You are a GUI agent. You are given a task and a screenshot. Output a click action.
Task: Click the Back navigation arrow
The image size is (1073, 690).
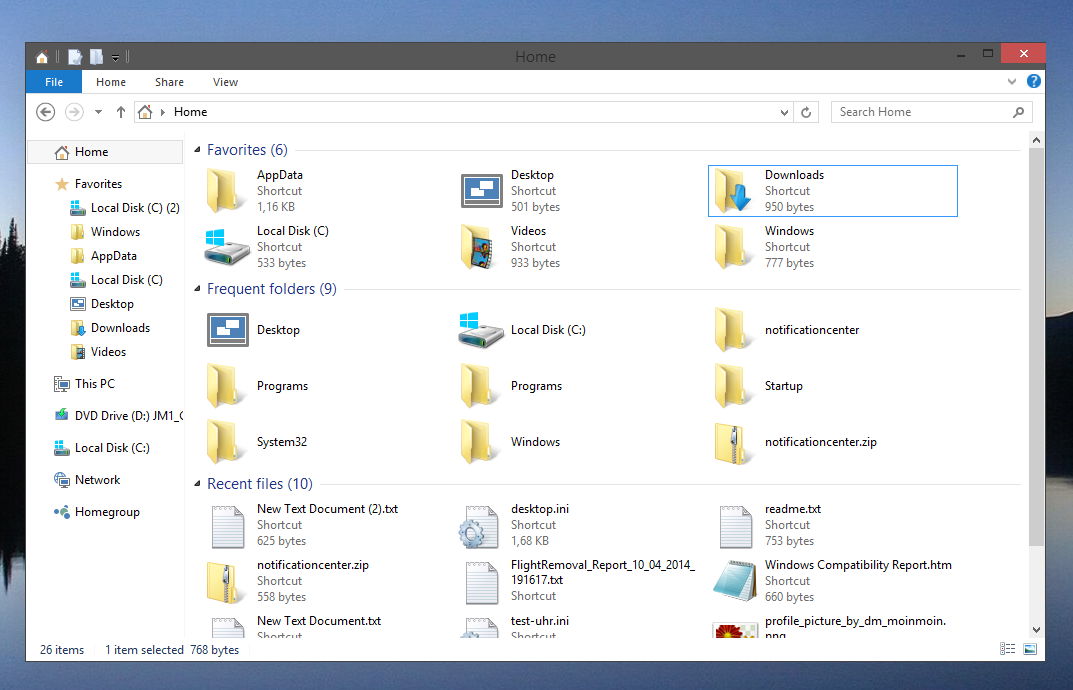pyautogui.click(x=45, y=112)
